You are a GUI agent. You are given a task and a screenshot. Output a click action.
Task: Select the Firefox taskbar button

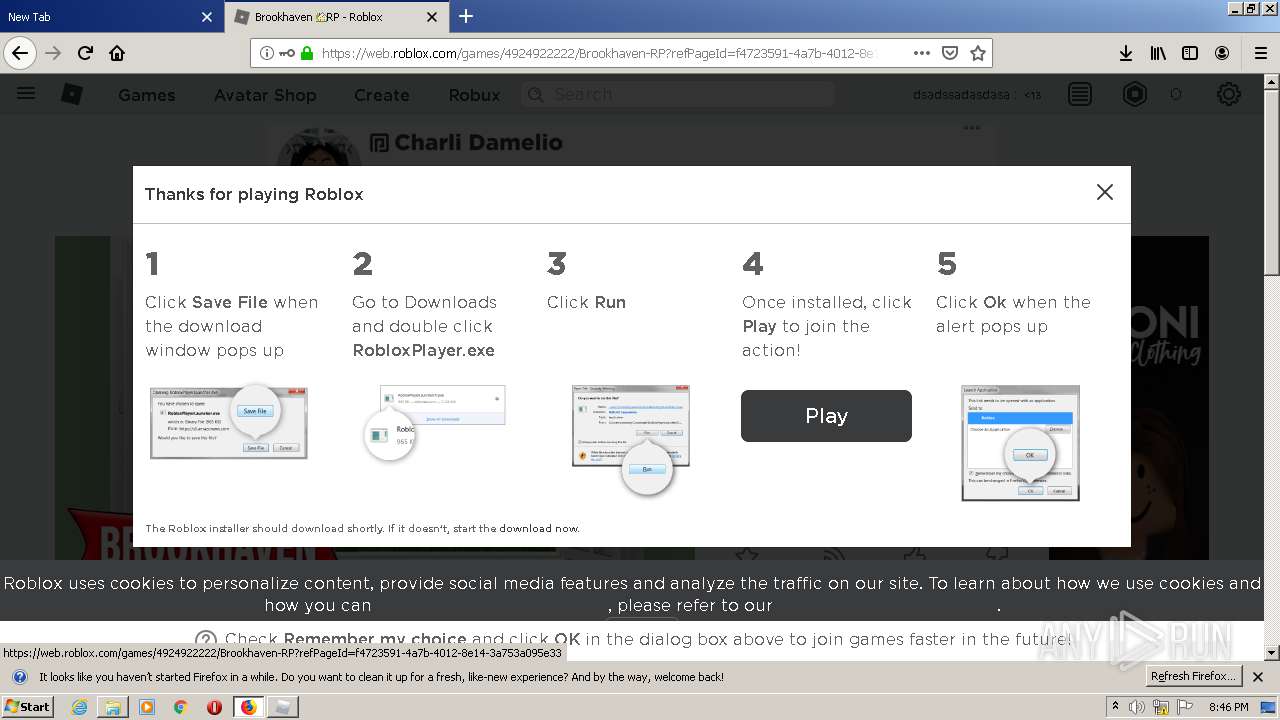(x=248, y=707)
